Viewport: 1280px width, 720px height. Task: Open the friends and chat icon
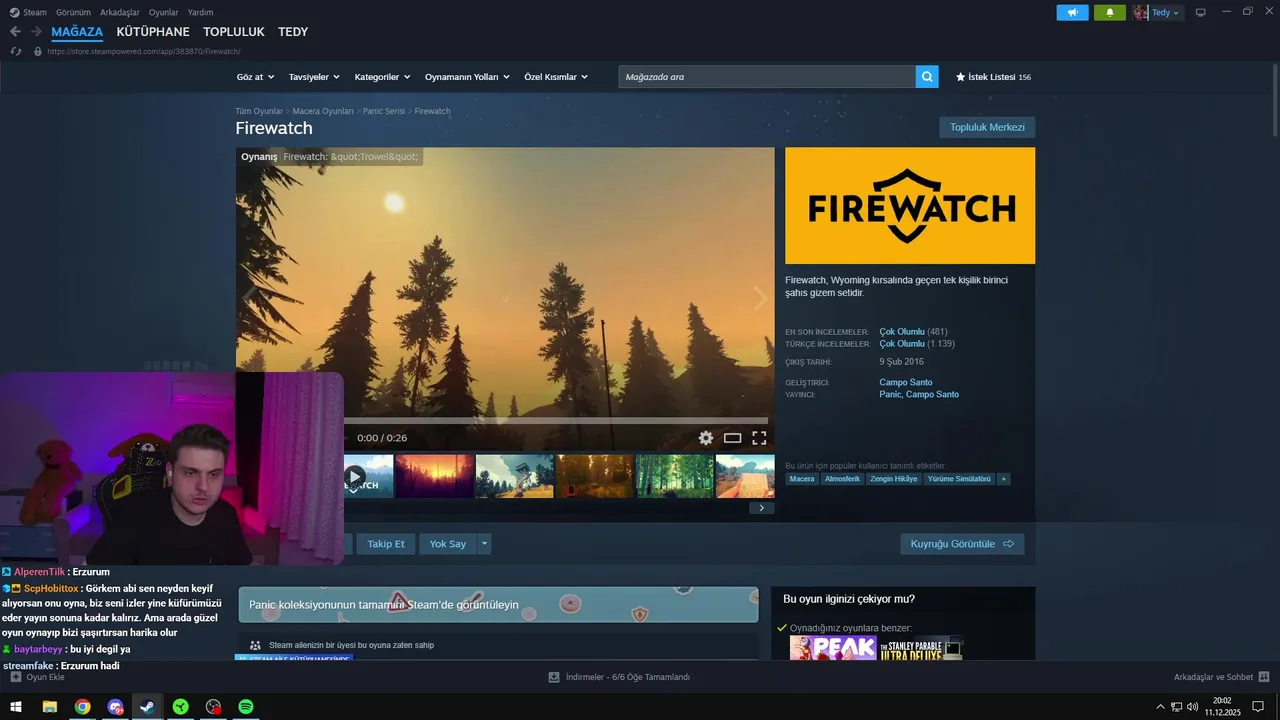1264,677
